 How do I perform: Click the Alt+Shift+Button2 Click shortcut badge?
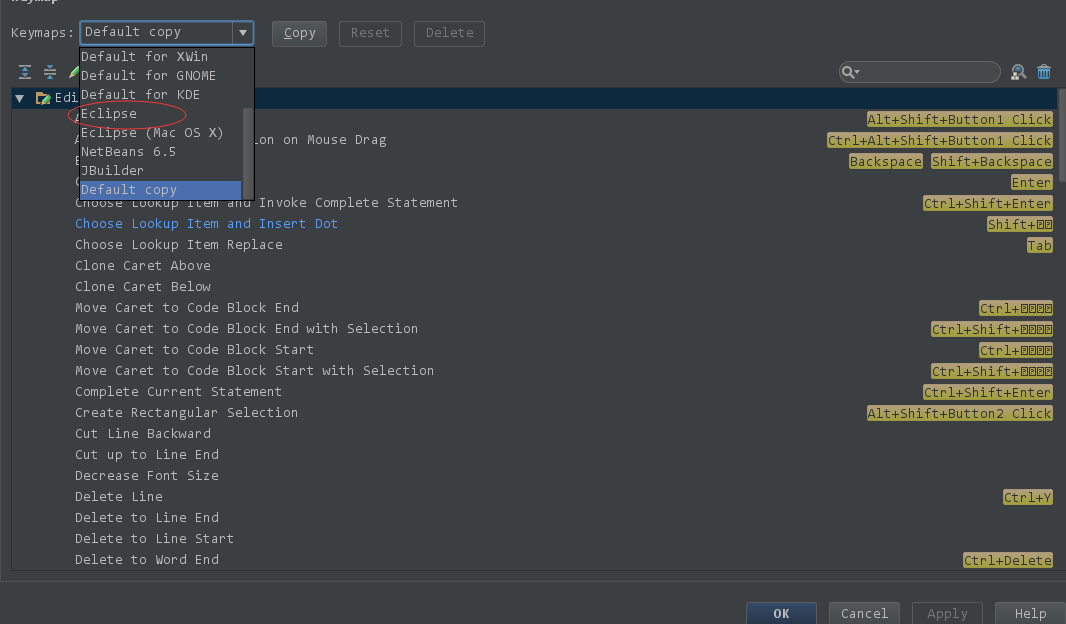point(959,414)
